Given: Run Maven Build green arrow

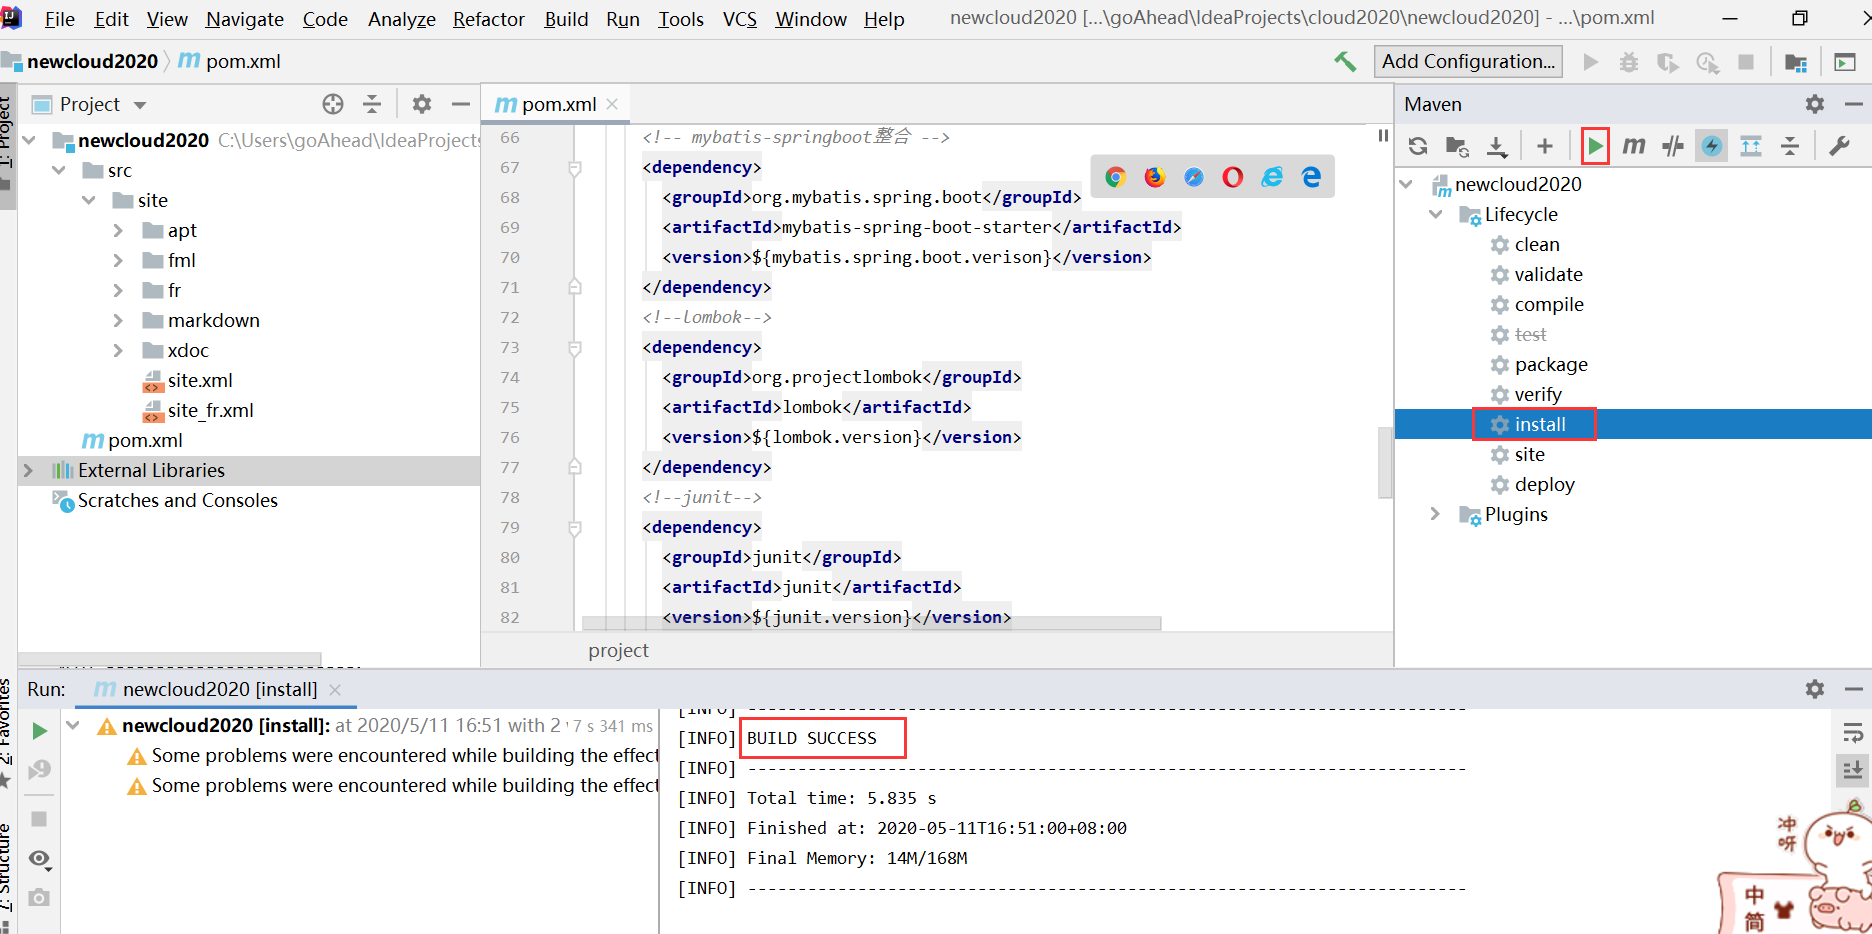Looking at the screenshot, I should pyautogui.click(x=1595, y=146).
